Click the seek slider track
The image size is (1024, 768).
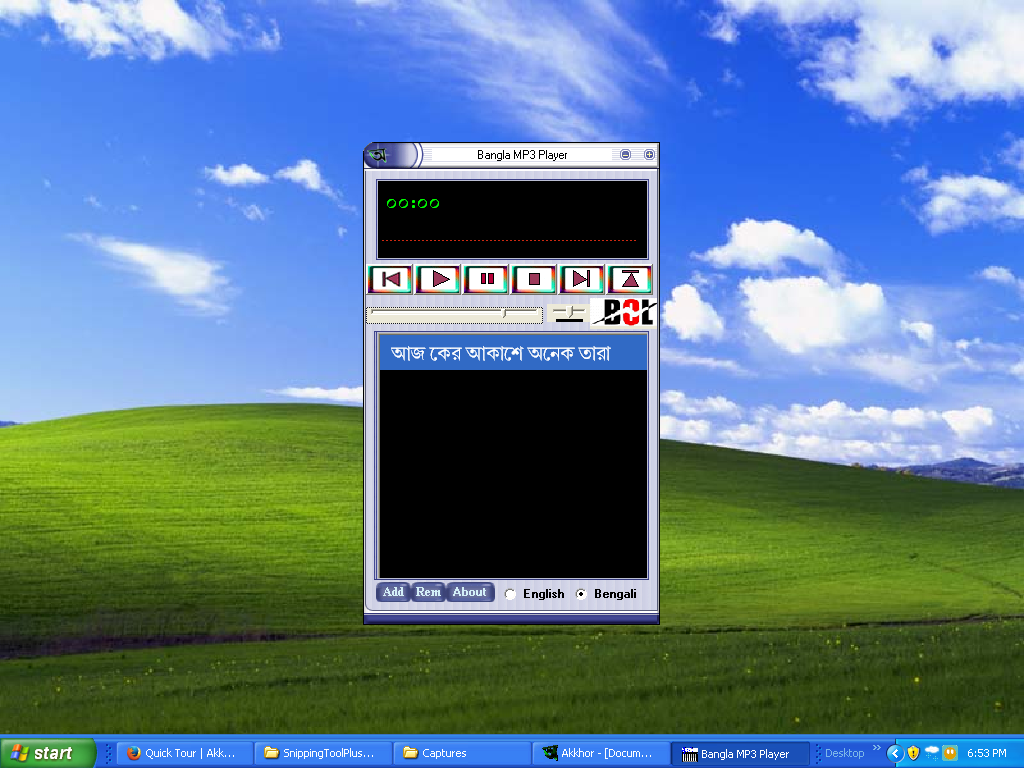(454, 315)
